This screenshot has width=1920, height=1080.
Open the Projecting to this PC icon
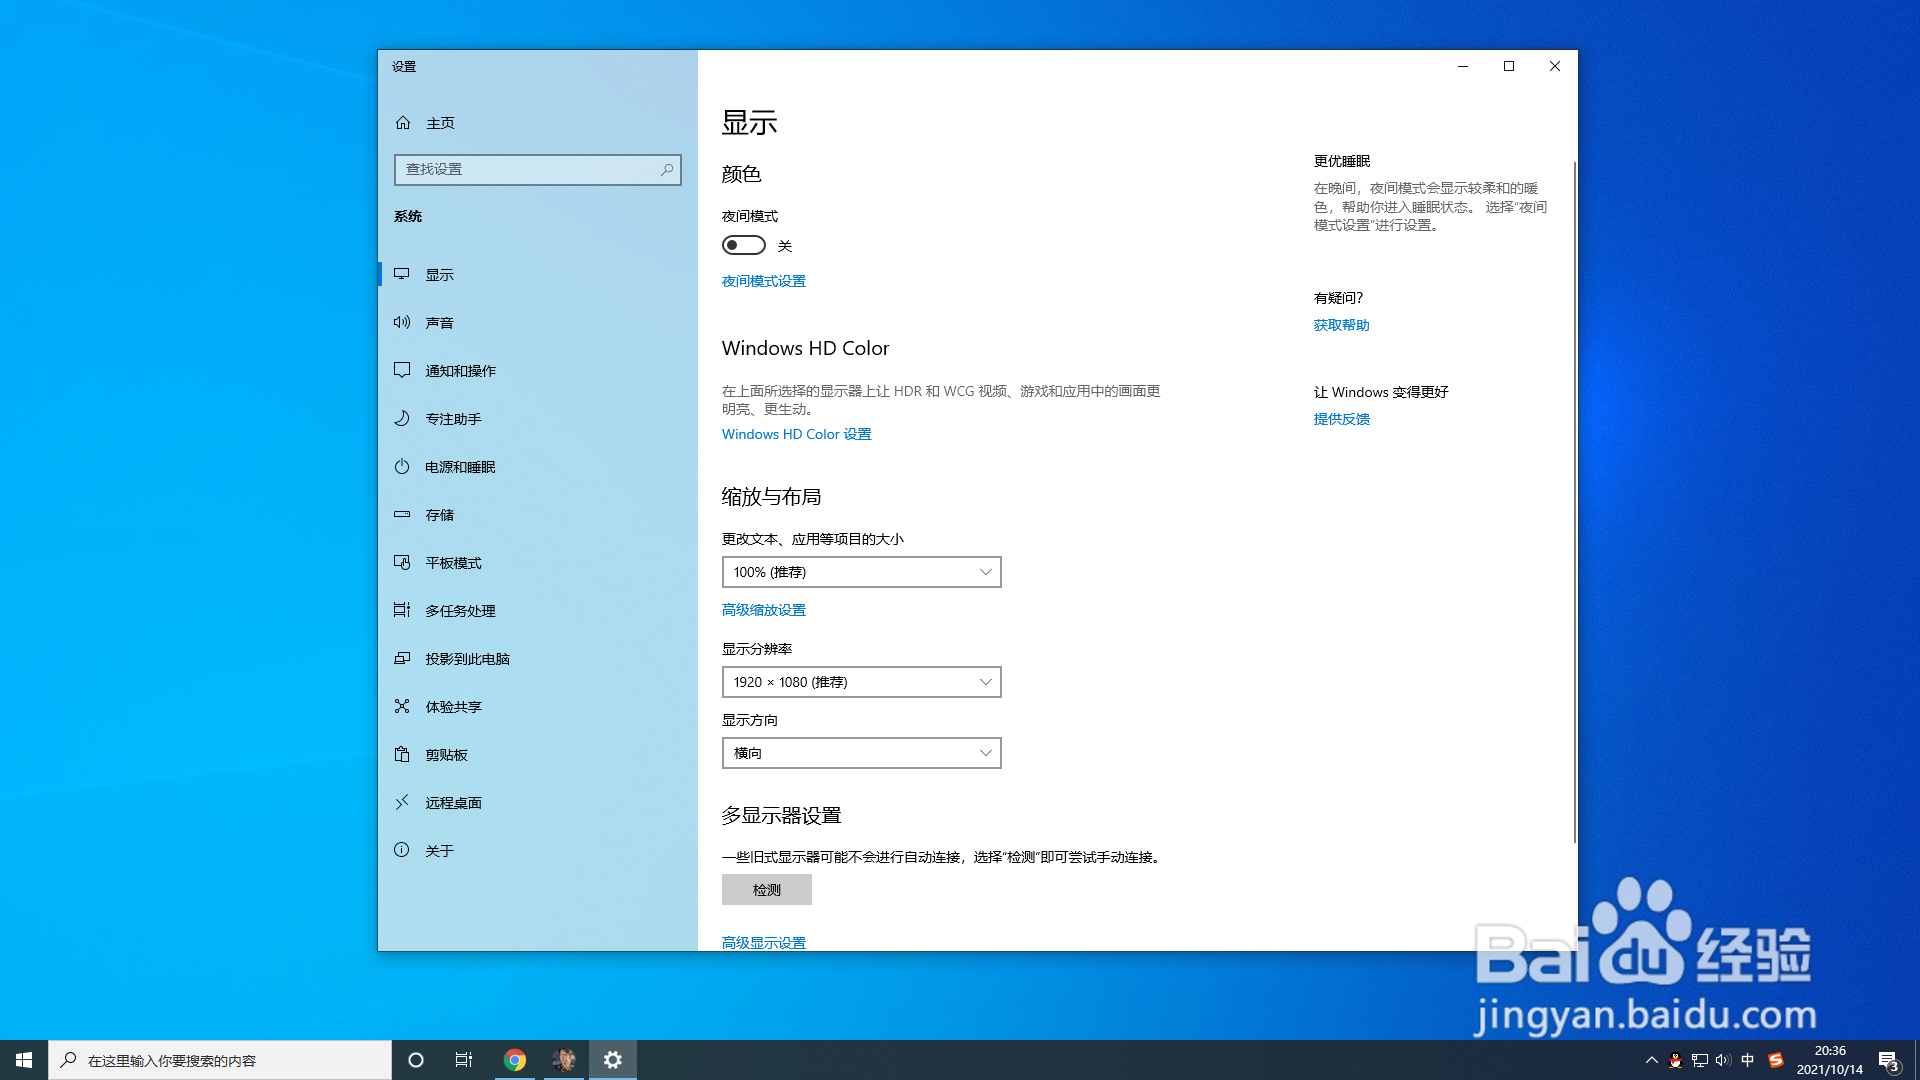[402, 658]
